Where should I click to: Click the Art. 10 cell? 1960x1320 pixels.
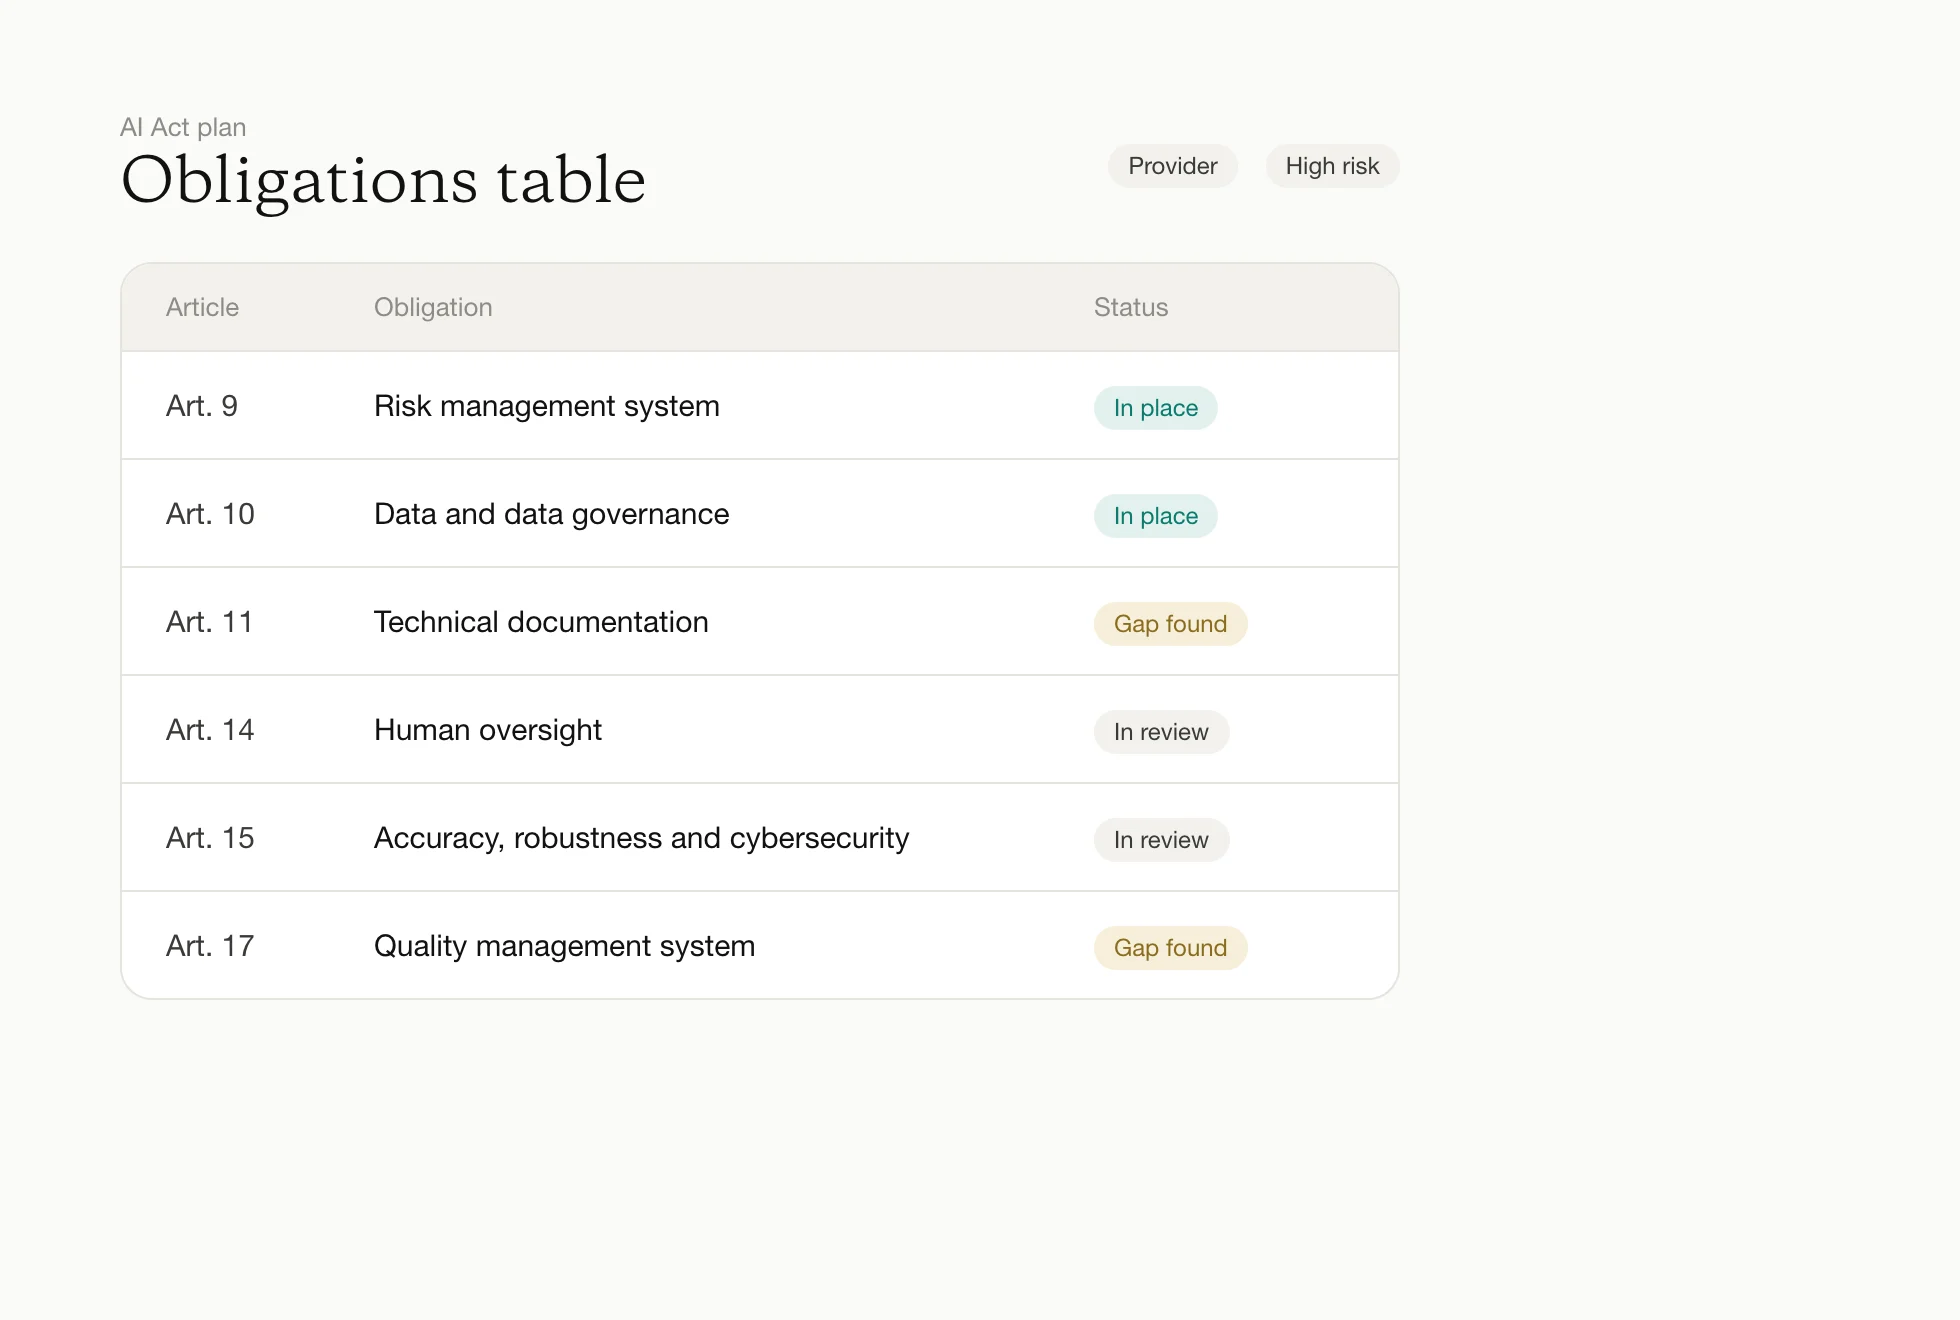coord(210,514)
